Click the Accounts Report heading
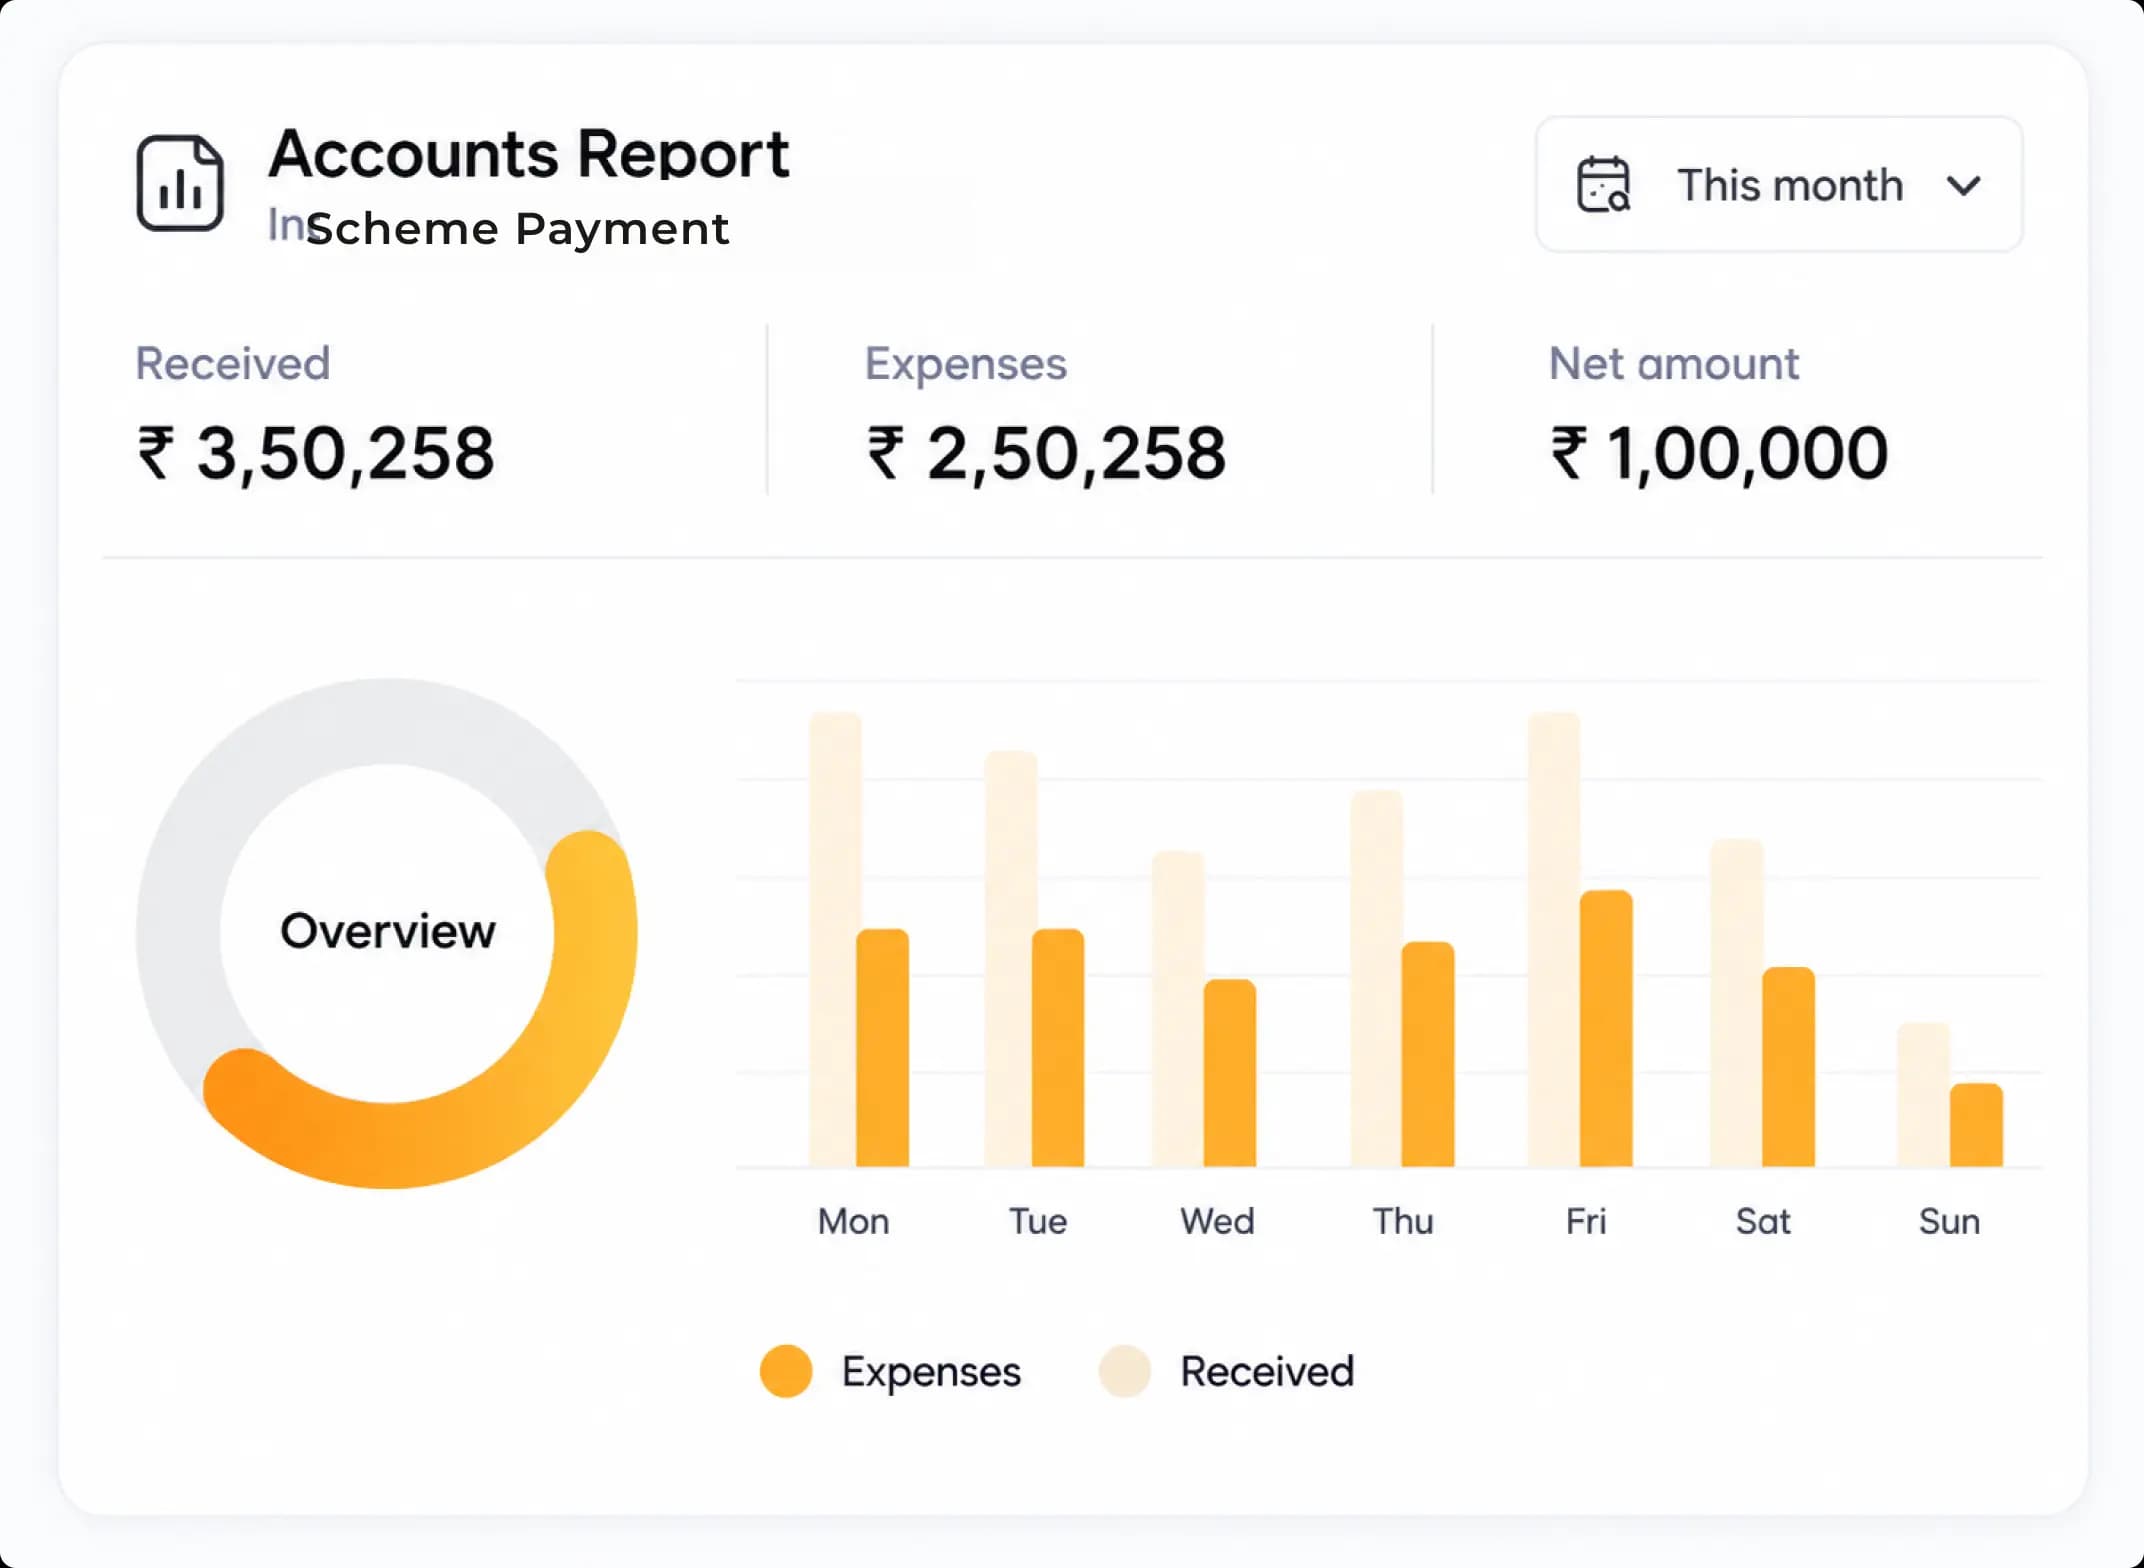The image size is (2144, 1568). (529, 154)
